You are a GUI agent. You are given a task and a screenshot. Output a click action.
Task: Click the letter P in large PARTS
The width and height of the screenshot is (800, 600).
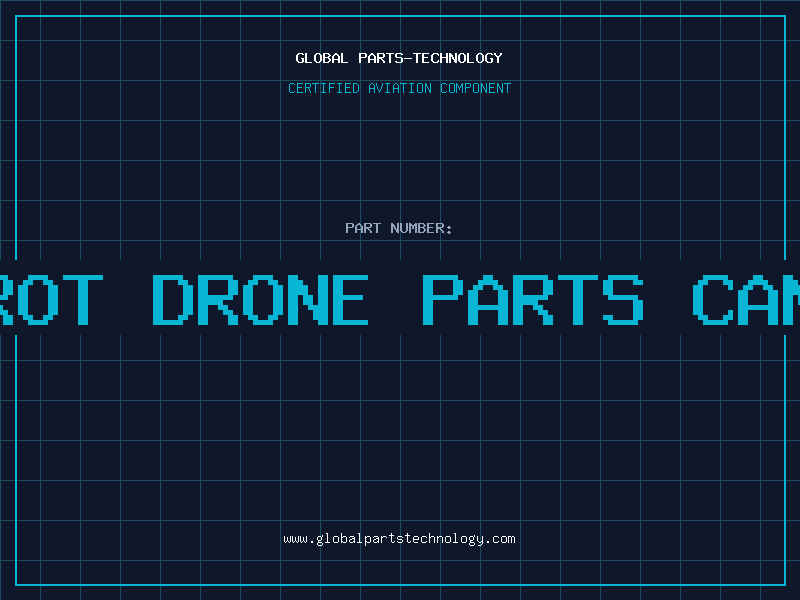point(443,299)
